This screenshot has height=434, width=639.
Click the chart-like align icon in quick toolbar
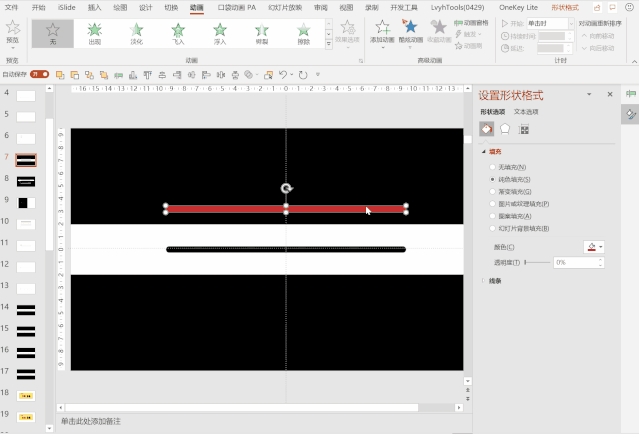pyautogui.click(x=133, y=75)
